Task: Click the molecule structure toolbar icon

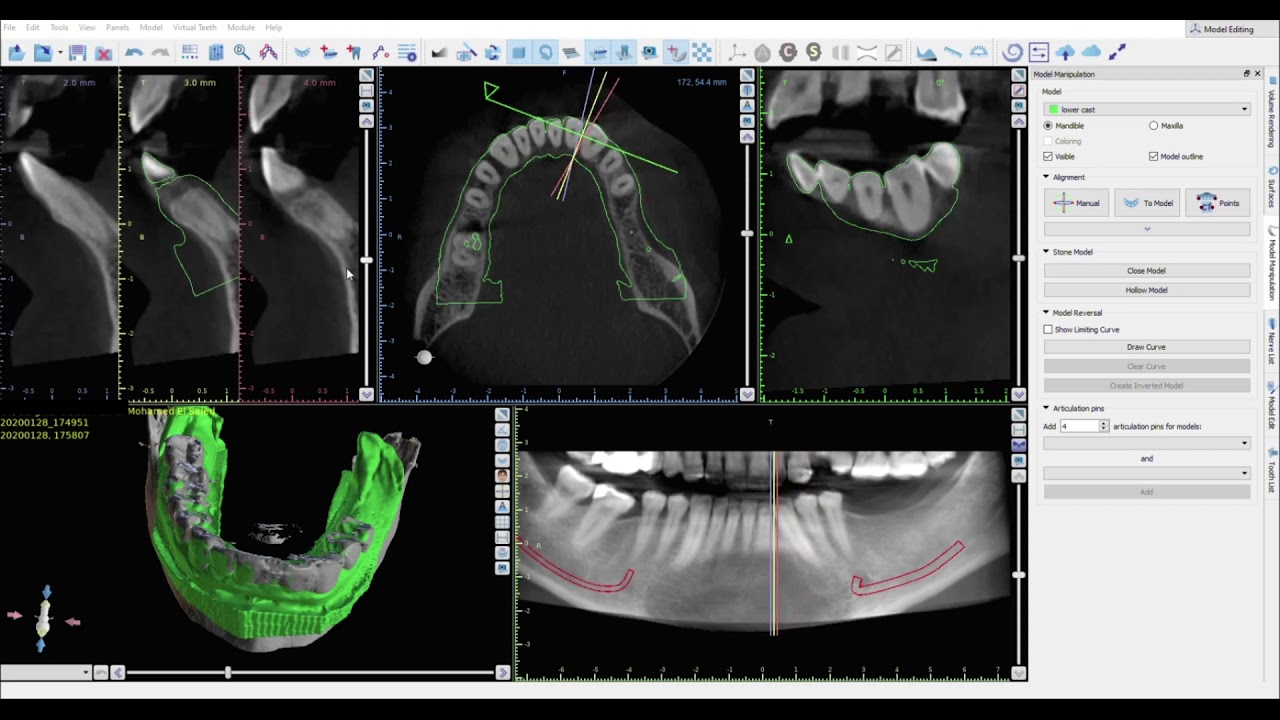Action: click(268, 52)
